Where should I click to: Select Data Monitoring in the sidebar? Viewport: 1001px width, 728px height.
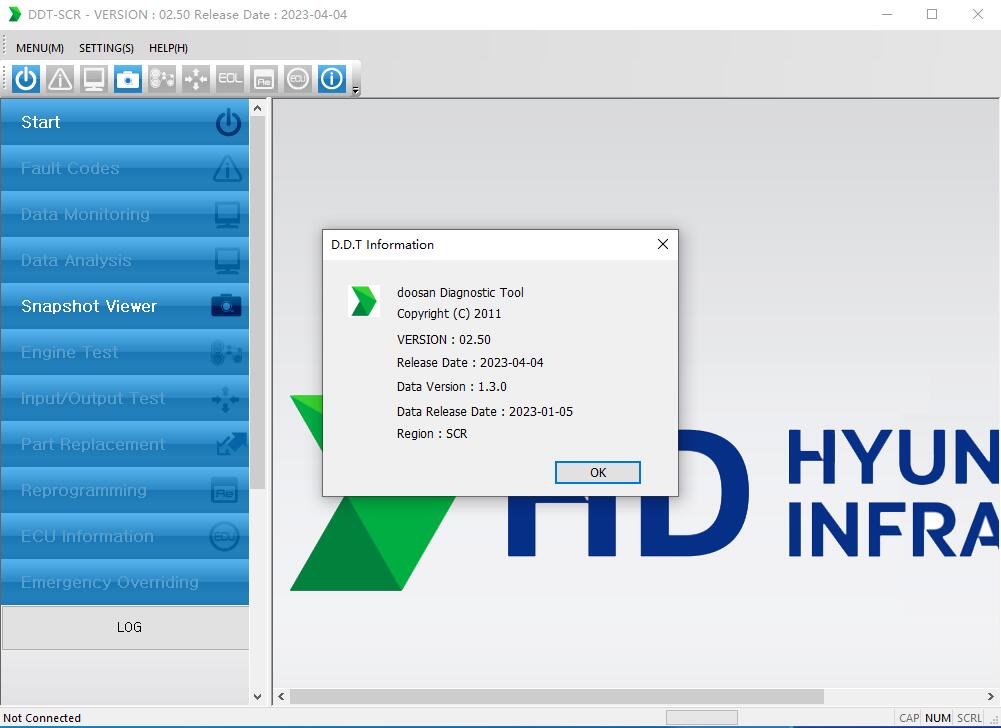(x=124, y=214)
